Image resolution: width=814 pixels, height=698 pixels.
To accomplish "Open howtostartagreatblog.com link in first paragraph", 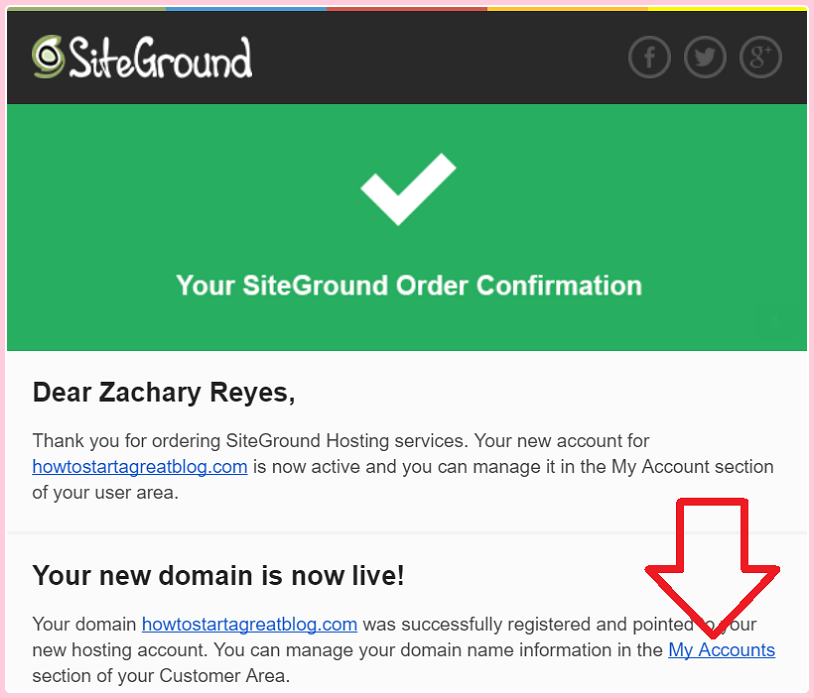I will [140, 467].
